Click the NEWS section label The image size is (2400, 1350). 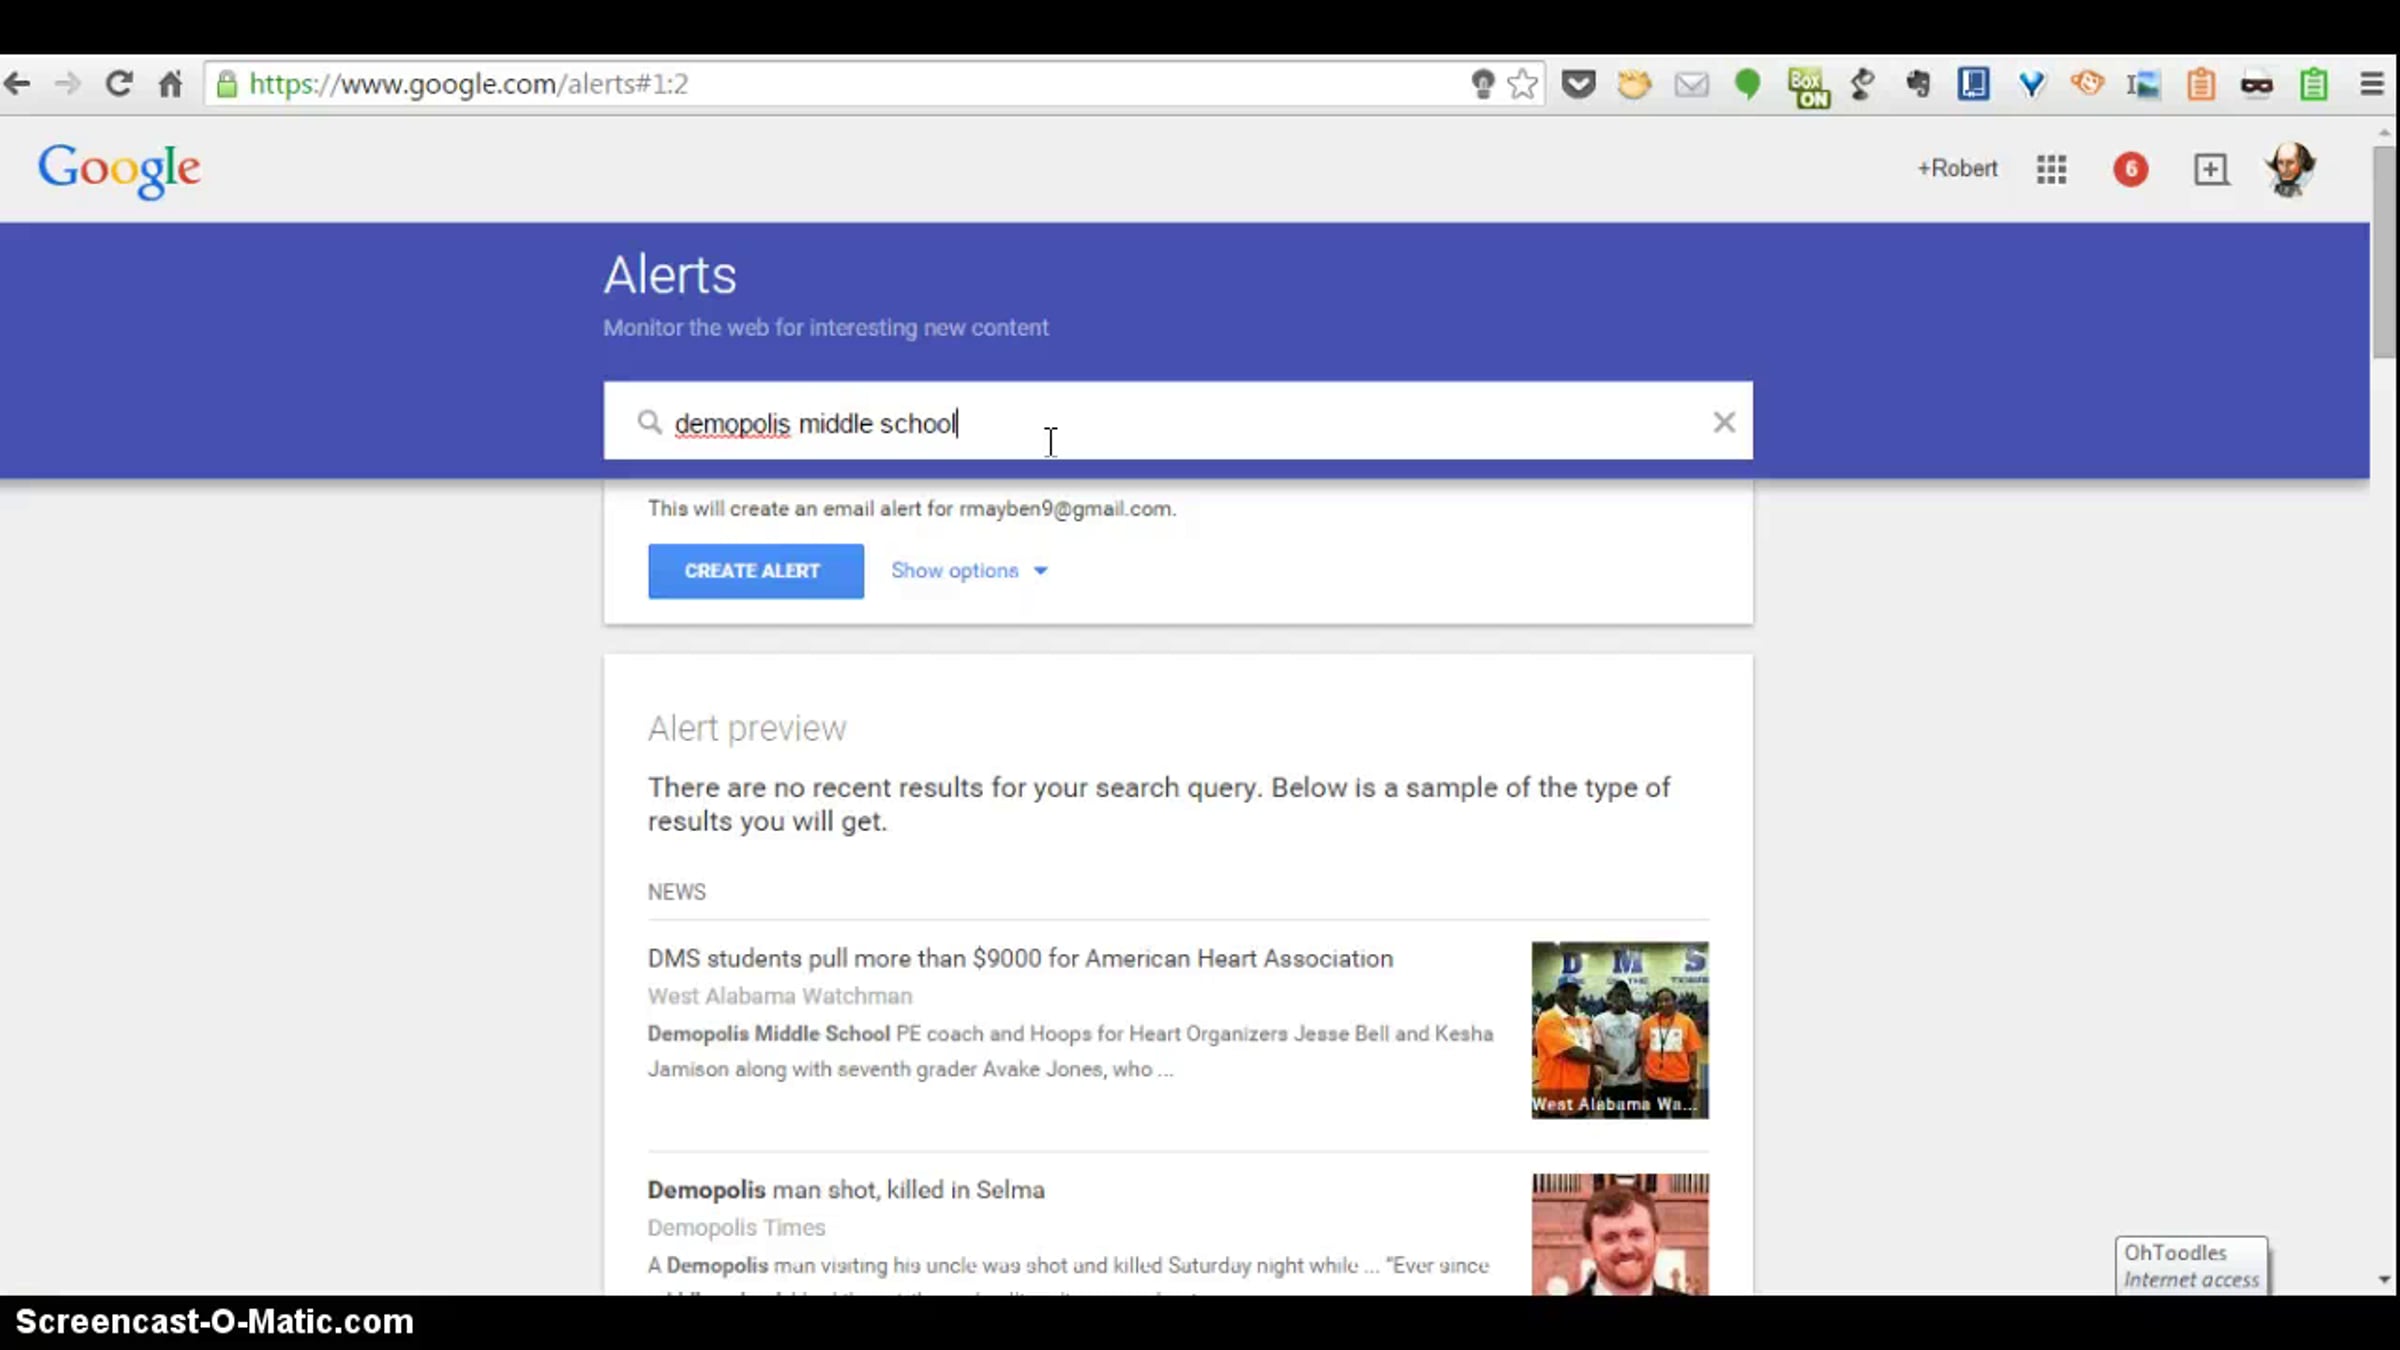coord(677,892)
